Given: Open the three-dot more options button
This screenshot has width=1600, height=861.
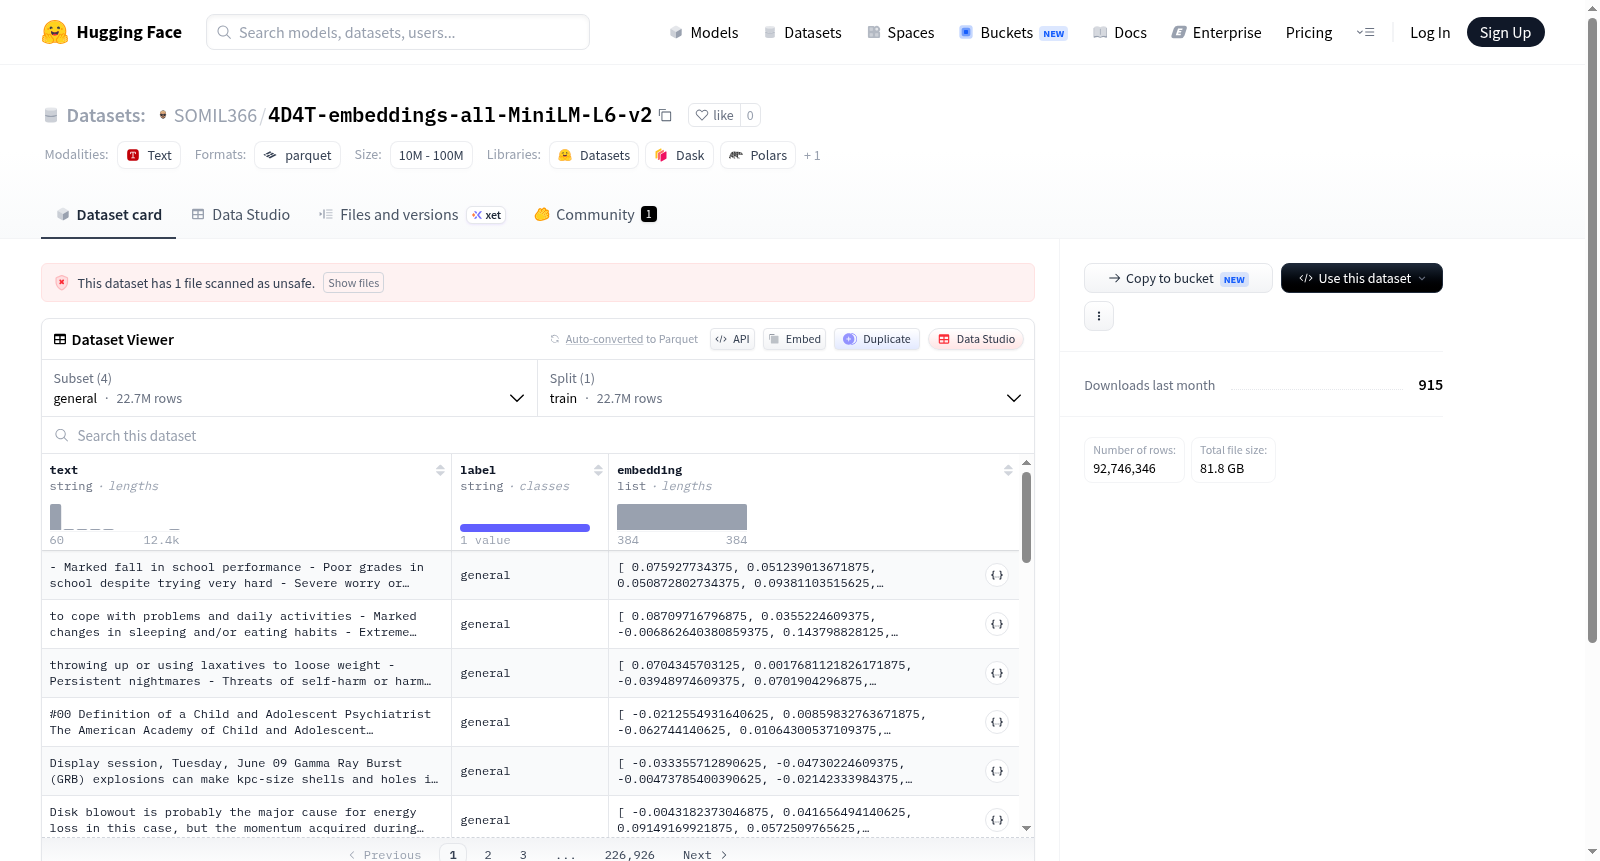Looking at the screenshot, I should pos(1099,316).
